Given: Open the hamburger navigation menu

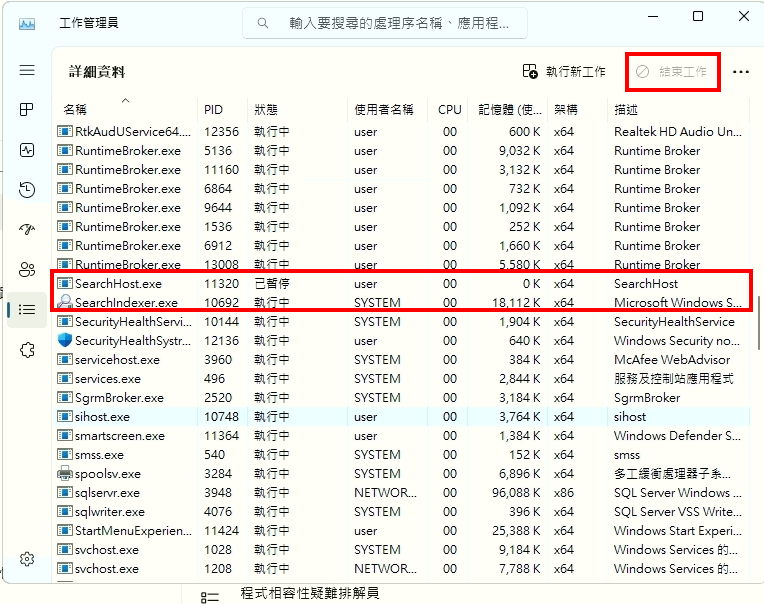Looking at the screenshot, I should coord(27,71).
